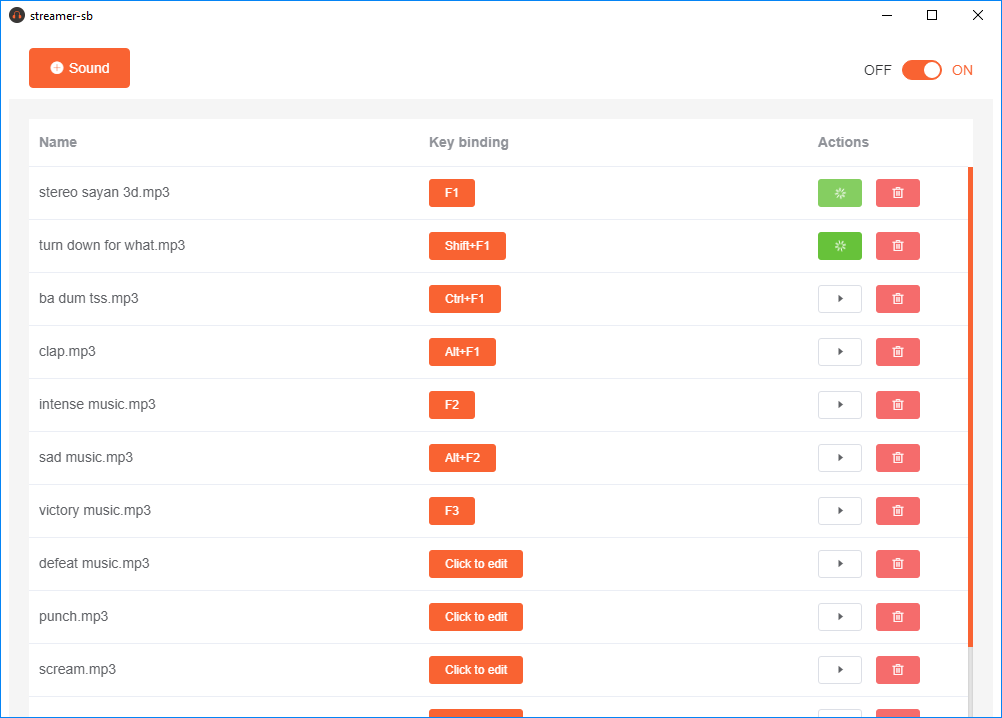The image size is (1002, 718).
Task: Edit the Ctrl+F1 key binding
Action: click(465, 299)
